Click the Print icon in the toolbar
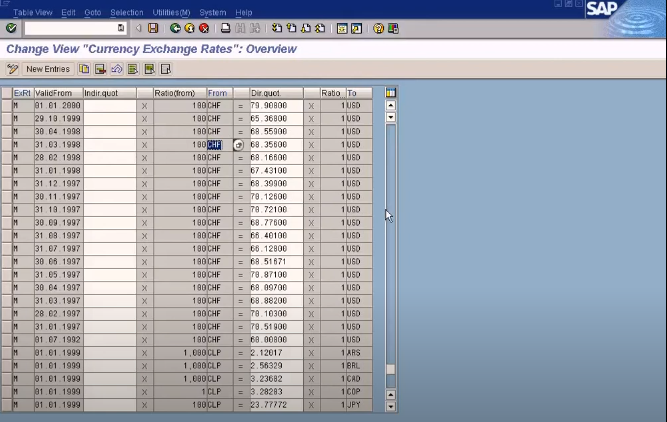Screen dimensions: 667x422 tap(225, 28)
